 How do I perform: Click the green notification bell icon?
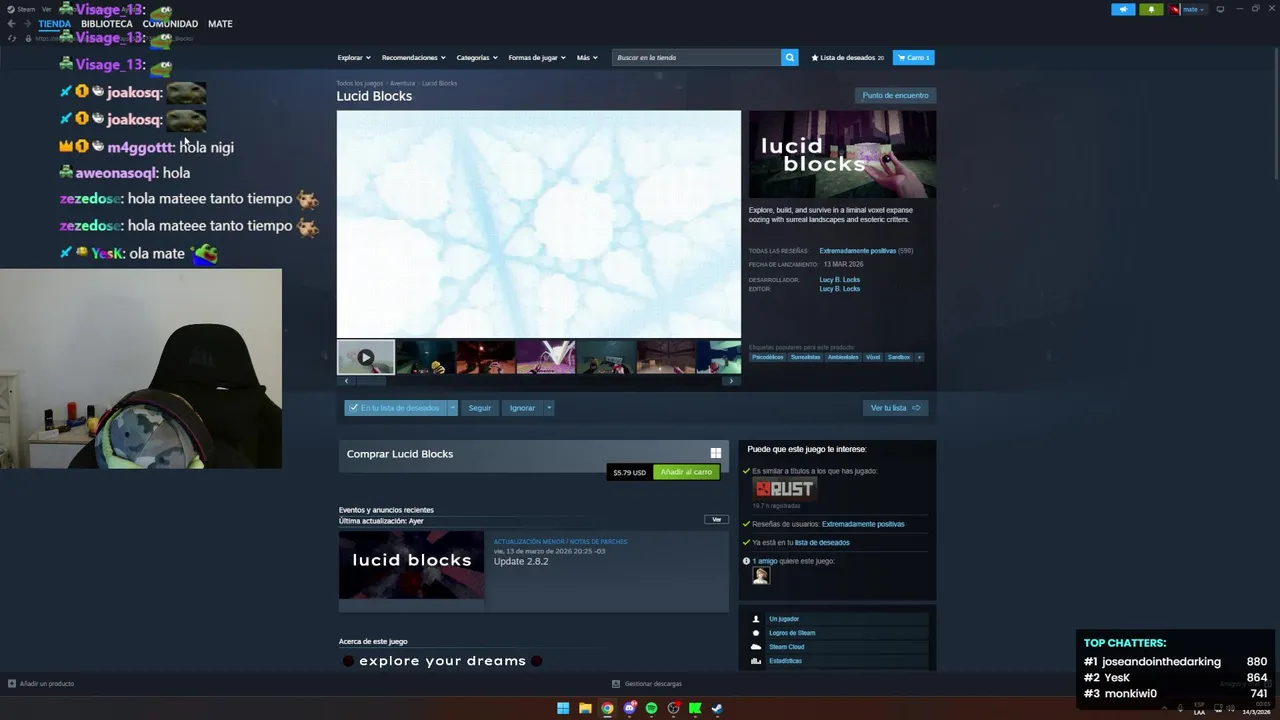[x=1151, y=9]
